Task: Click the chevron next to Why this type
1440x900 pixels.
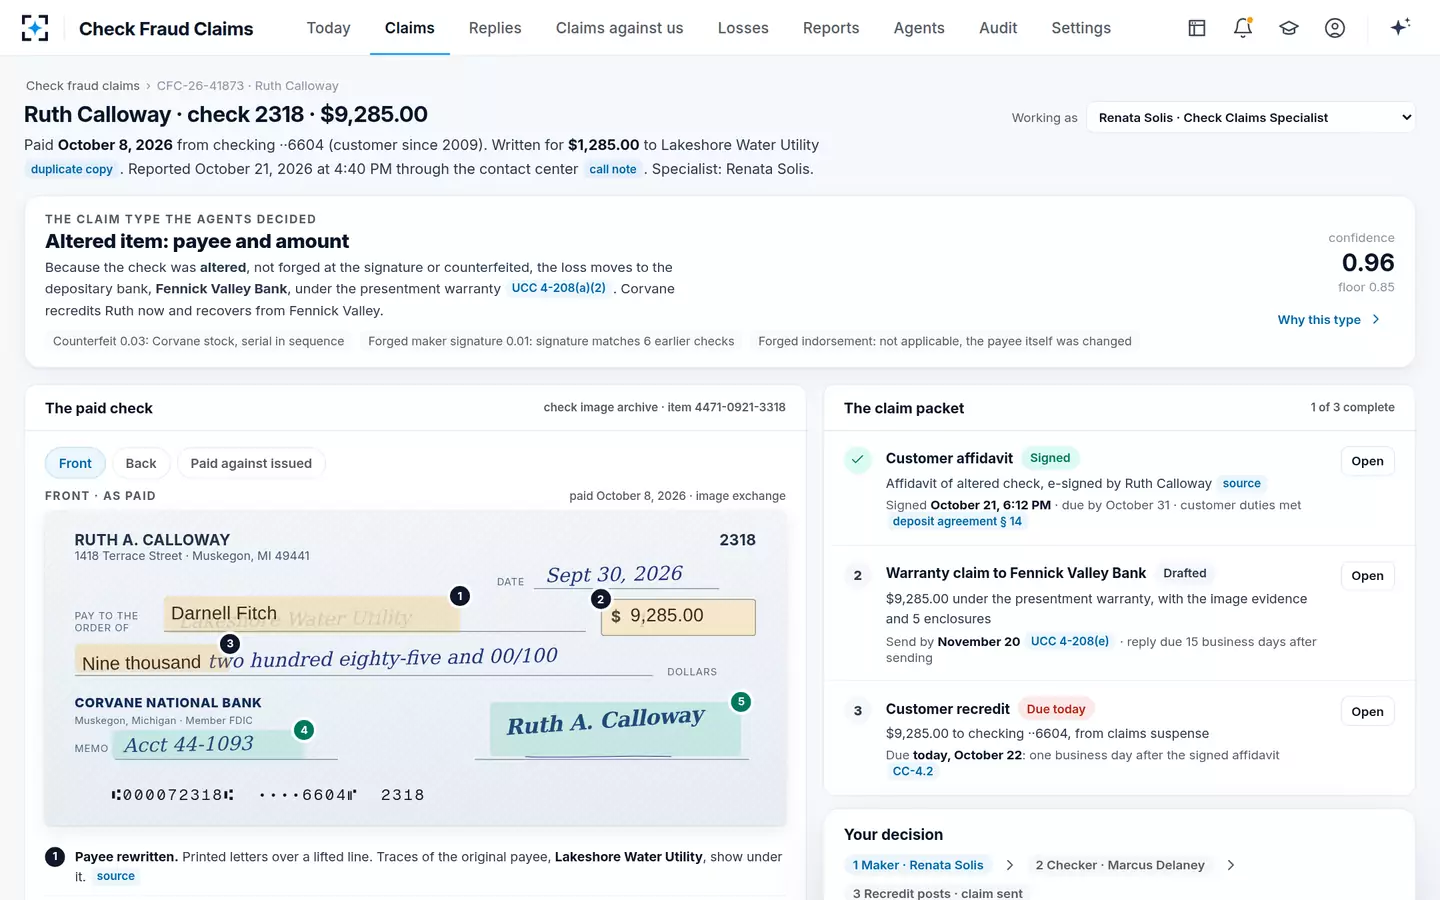Action: point(1376,320)
